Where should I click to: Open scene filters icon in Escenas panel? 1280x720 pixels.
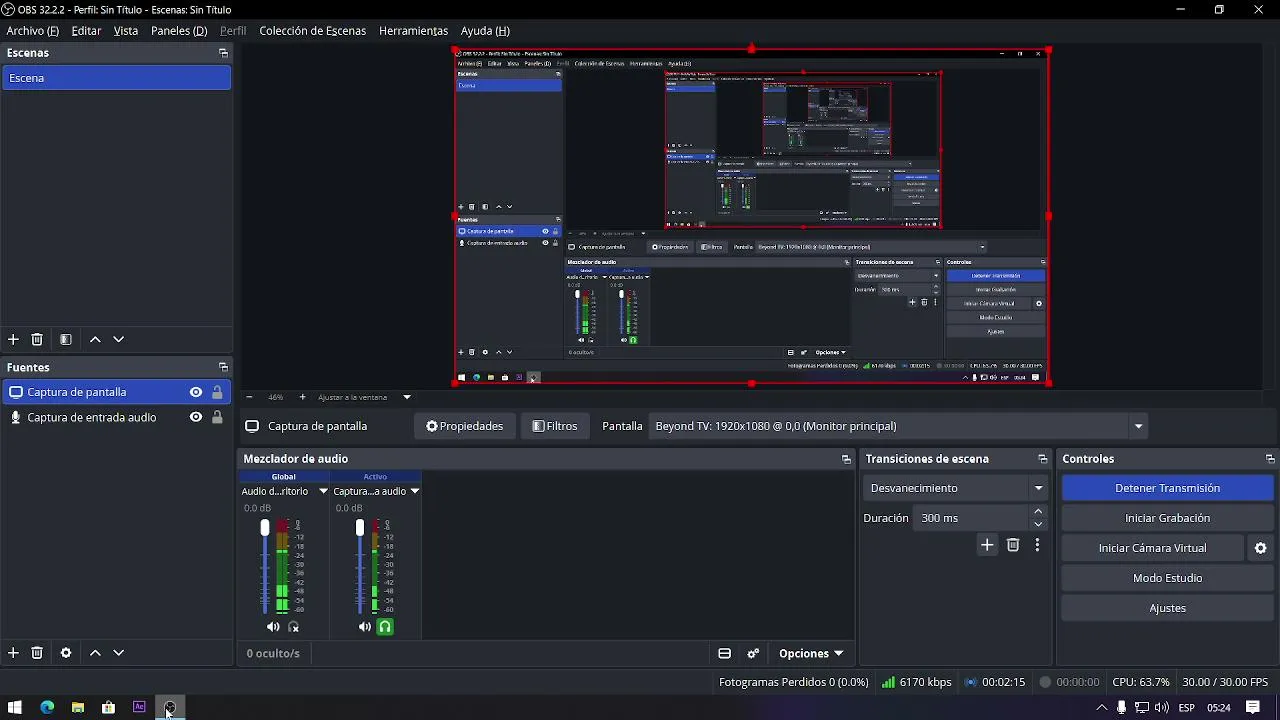pyautogui.click(x=66, y=340)
